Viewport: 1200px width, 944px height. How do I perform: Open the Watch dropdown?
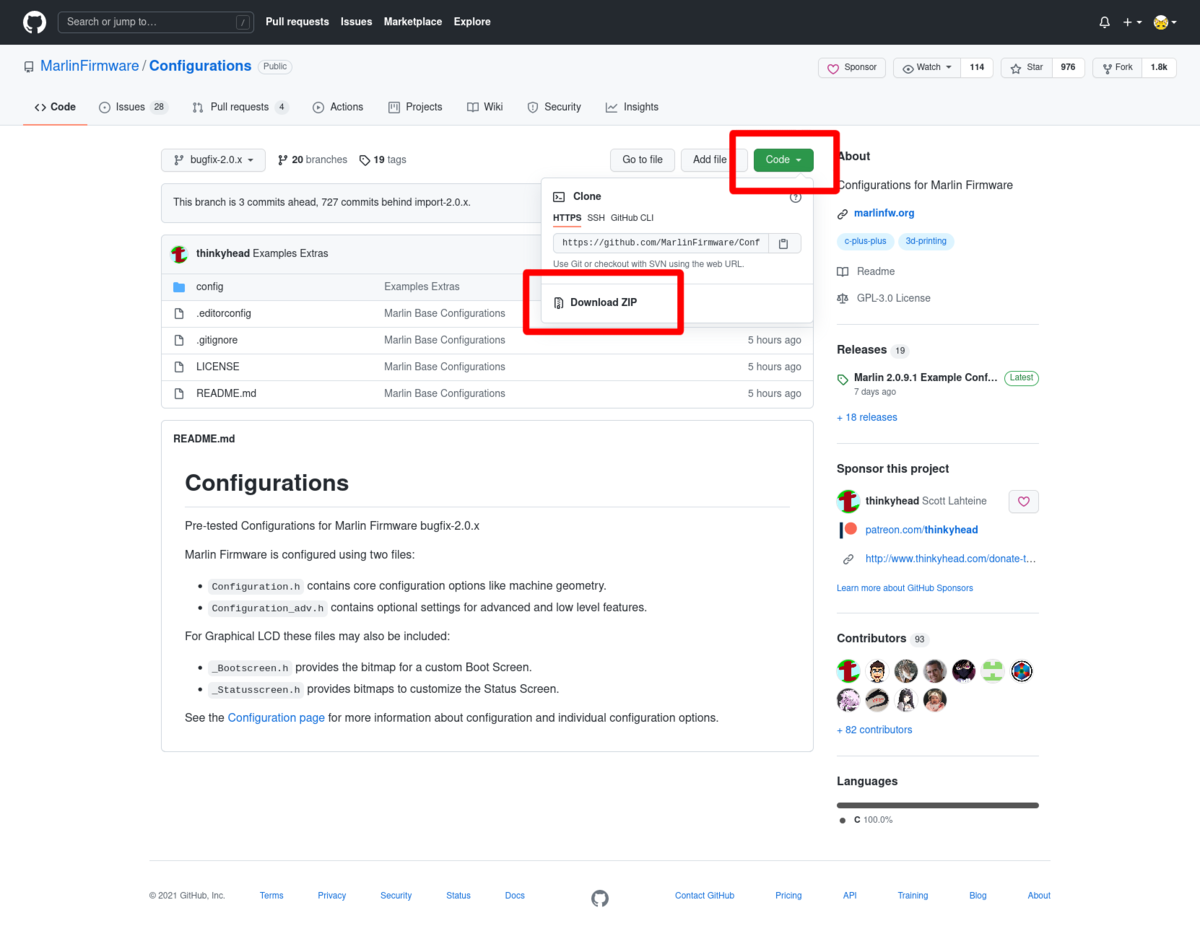[x=927, y=68]
